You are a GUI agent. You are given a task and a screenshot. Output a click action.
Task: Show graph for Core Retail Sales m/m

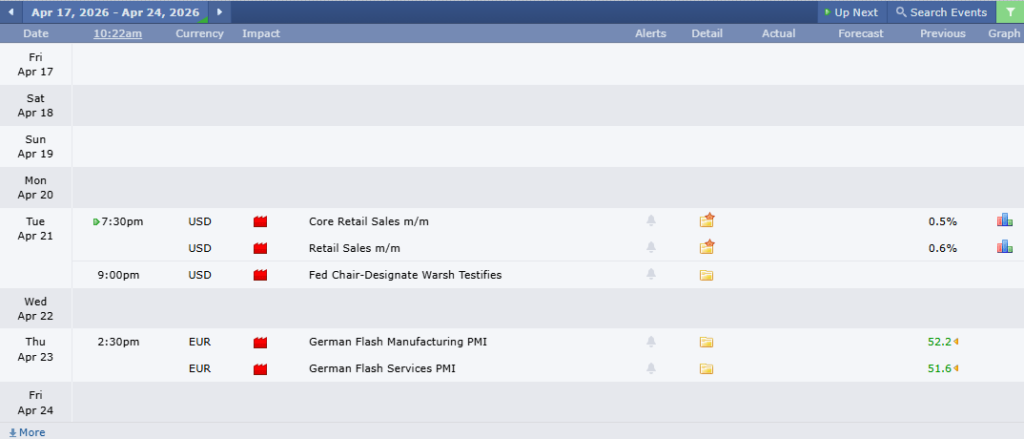click(1004, 221)
